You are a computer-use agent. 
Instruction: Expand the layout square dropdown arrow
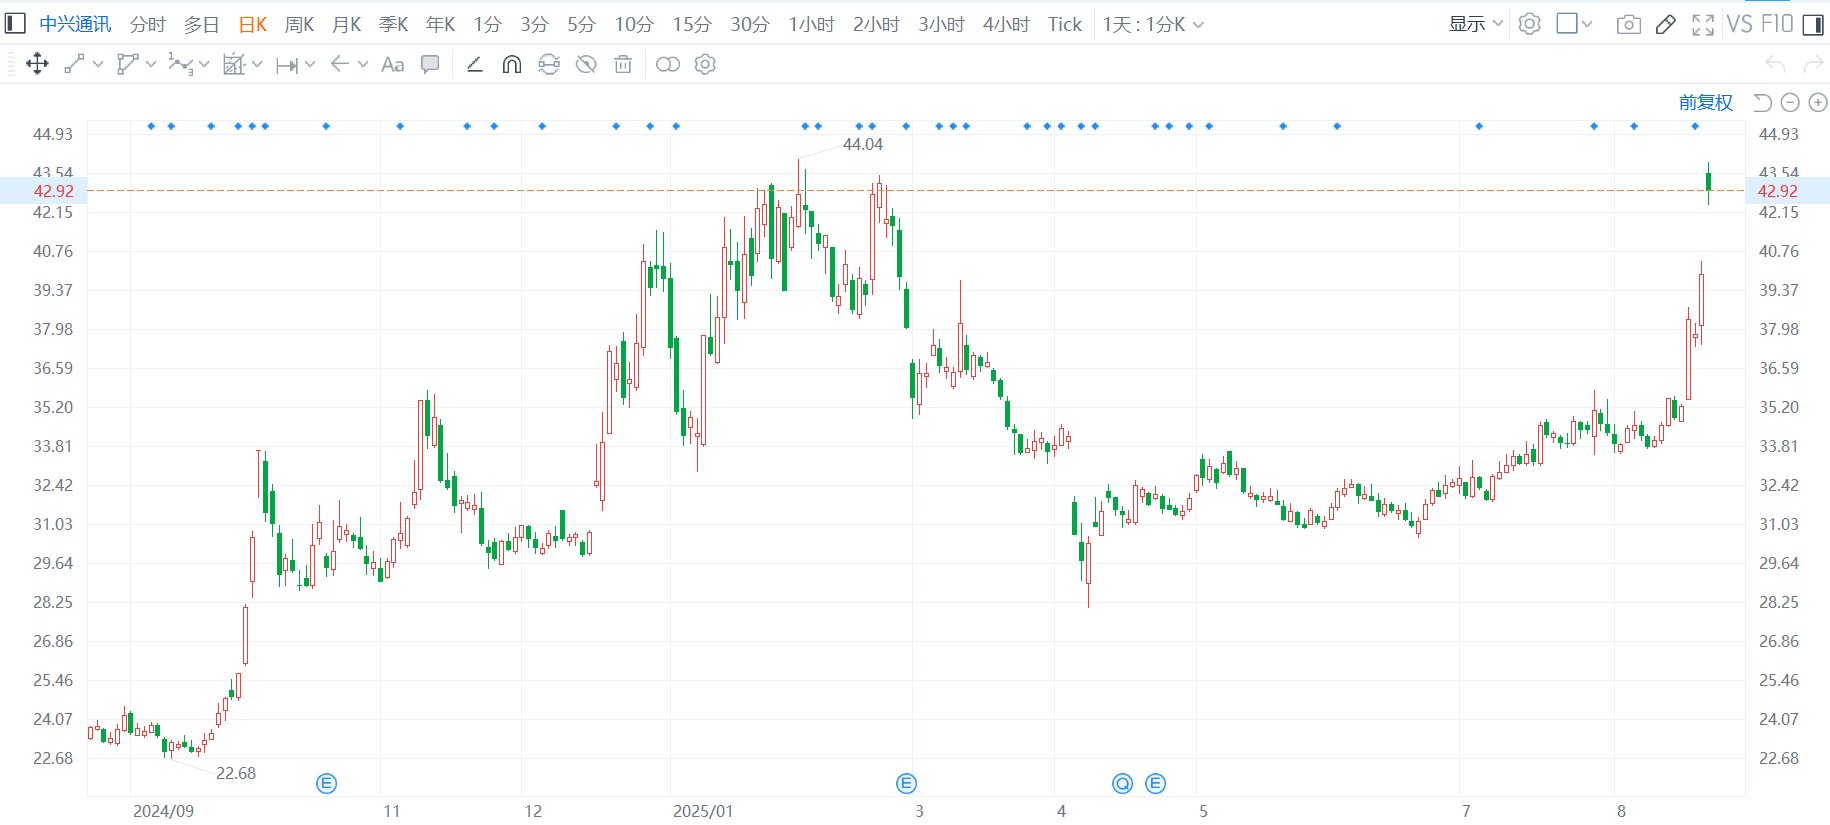click(1587, 24)
